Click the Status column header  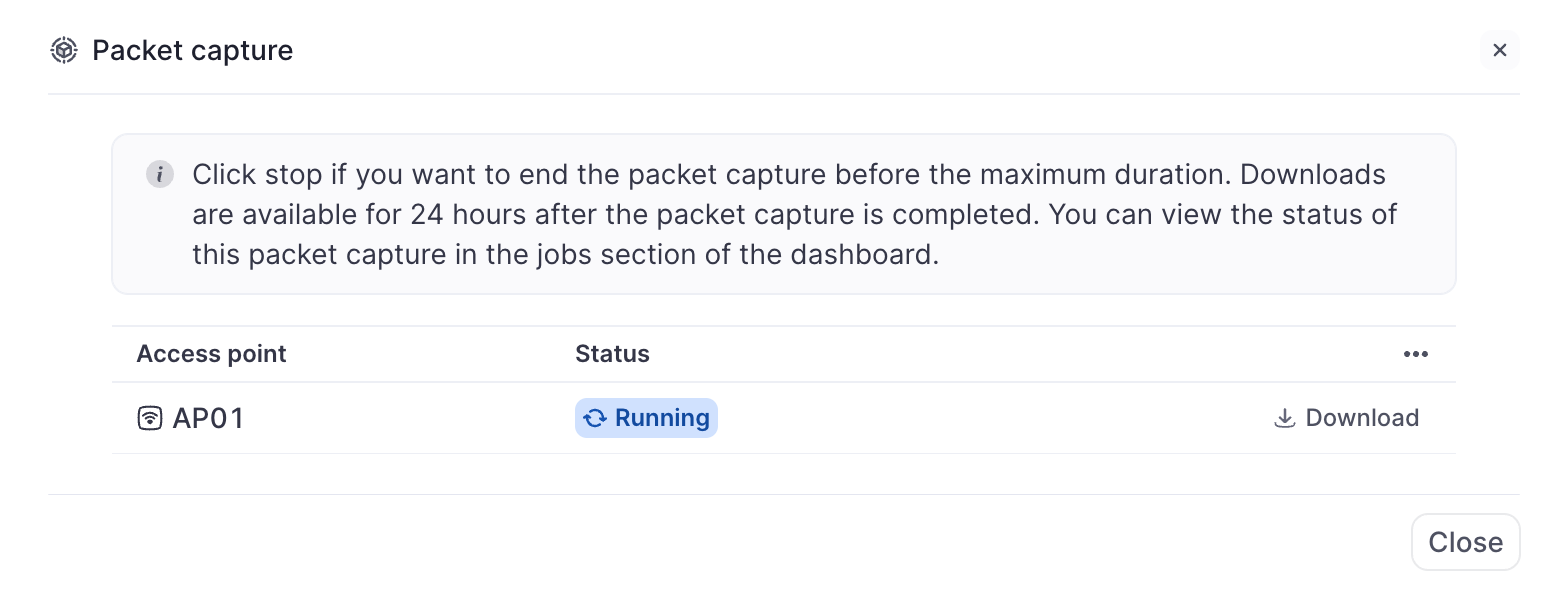coord(612,354)
